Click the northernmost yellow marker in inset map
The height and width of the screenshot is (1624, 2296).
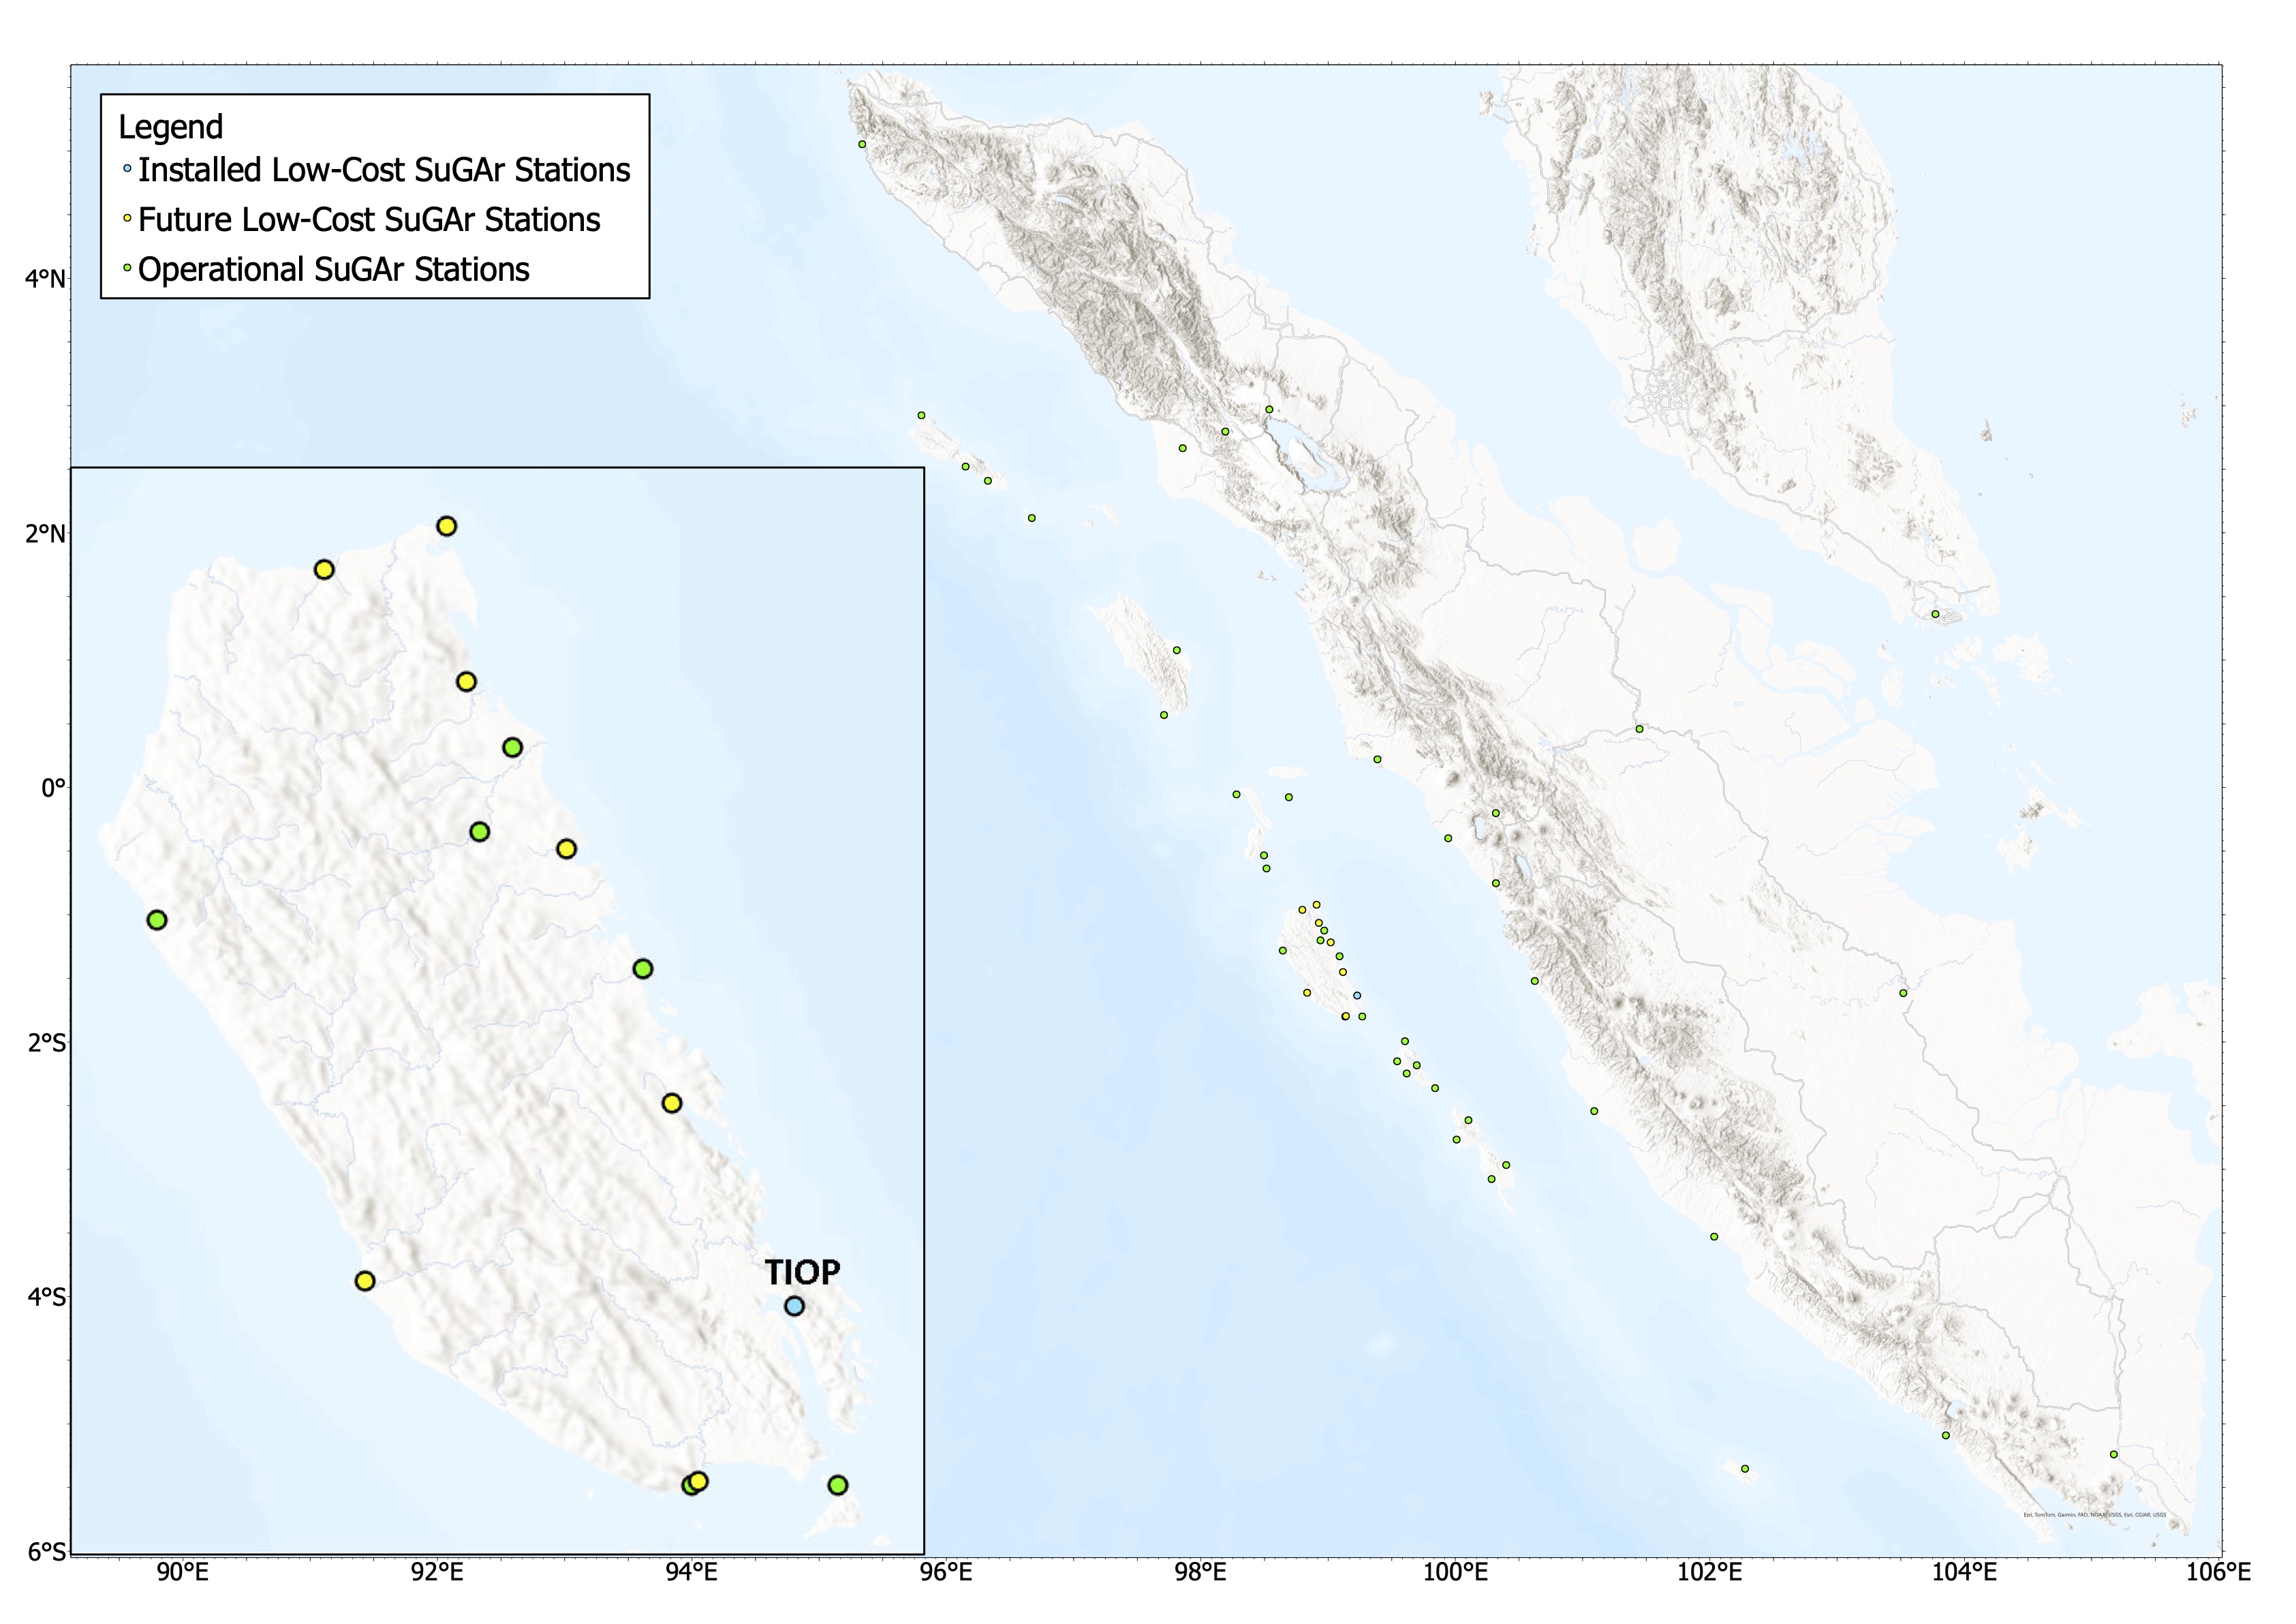[x=447, y=526]
